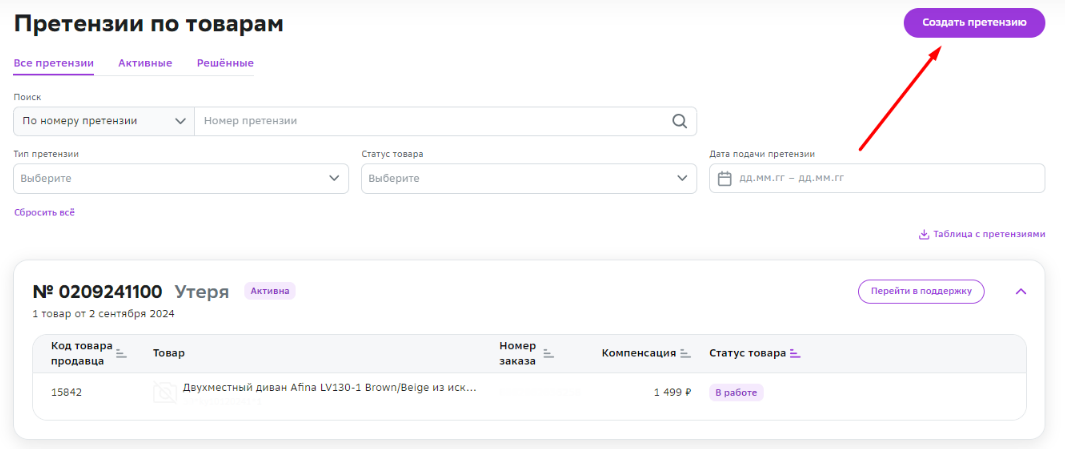Image resolution: width=1065 pixels, height=449 pixels.
Task: Click Перейти в поддержку button
Action: 921,291
